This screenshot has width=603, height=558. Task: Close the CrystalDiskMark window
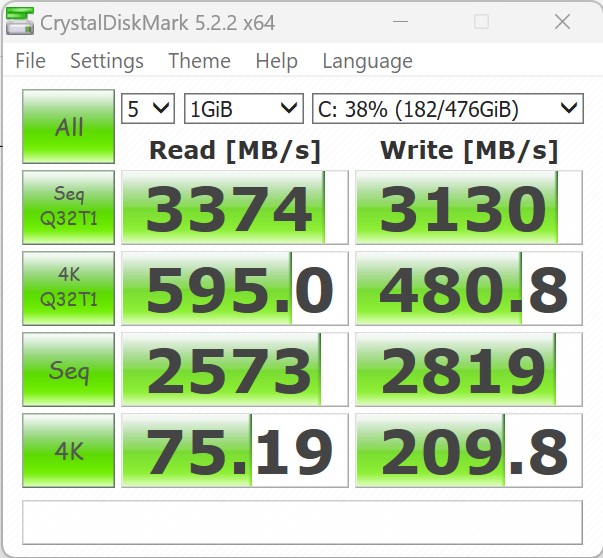click(562, 22)
